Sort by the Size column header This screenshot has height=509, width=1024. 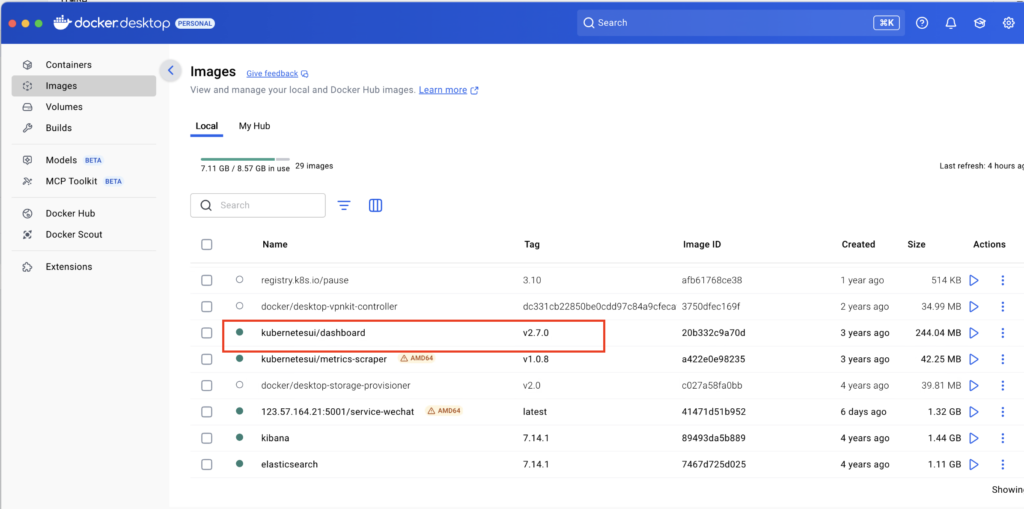coord(916,244)
